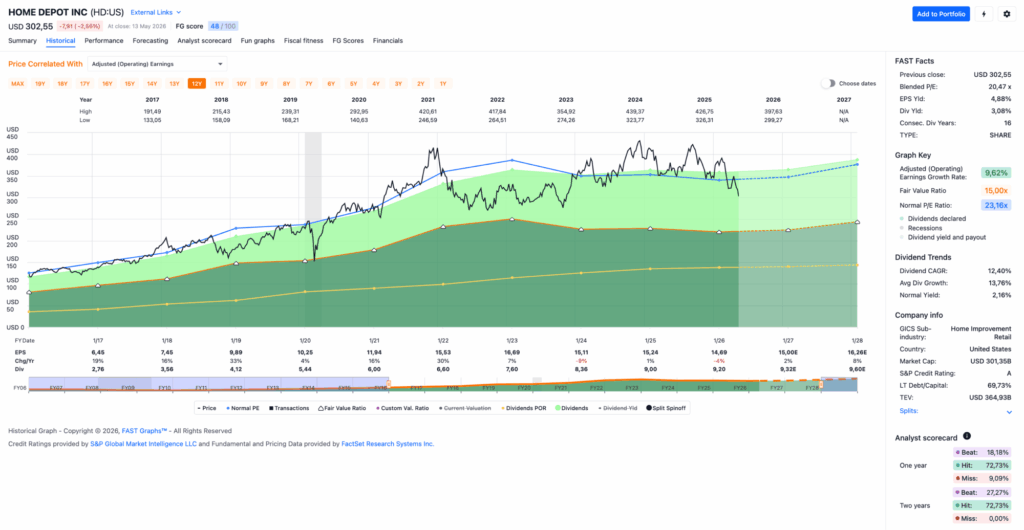Click the 2021 EPS value 11,94
This screenshot has width=1024, height=530.
(374, 352)
